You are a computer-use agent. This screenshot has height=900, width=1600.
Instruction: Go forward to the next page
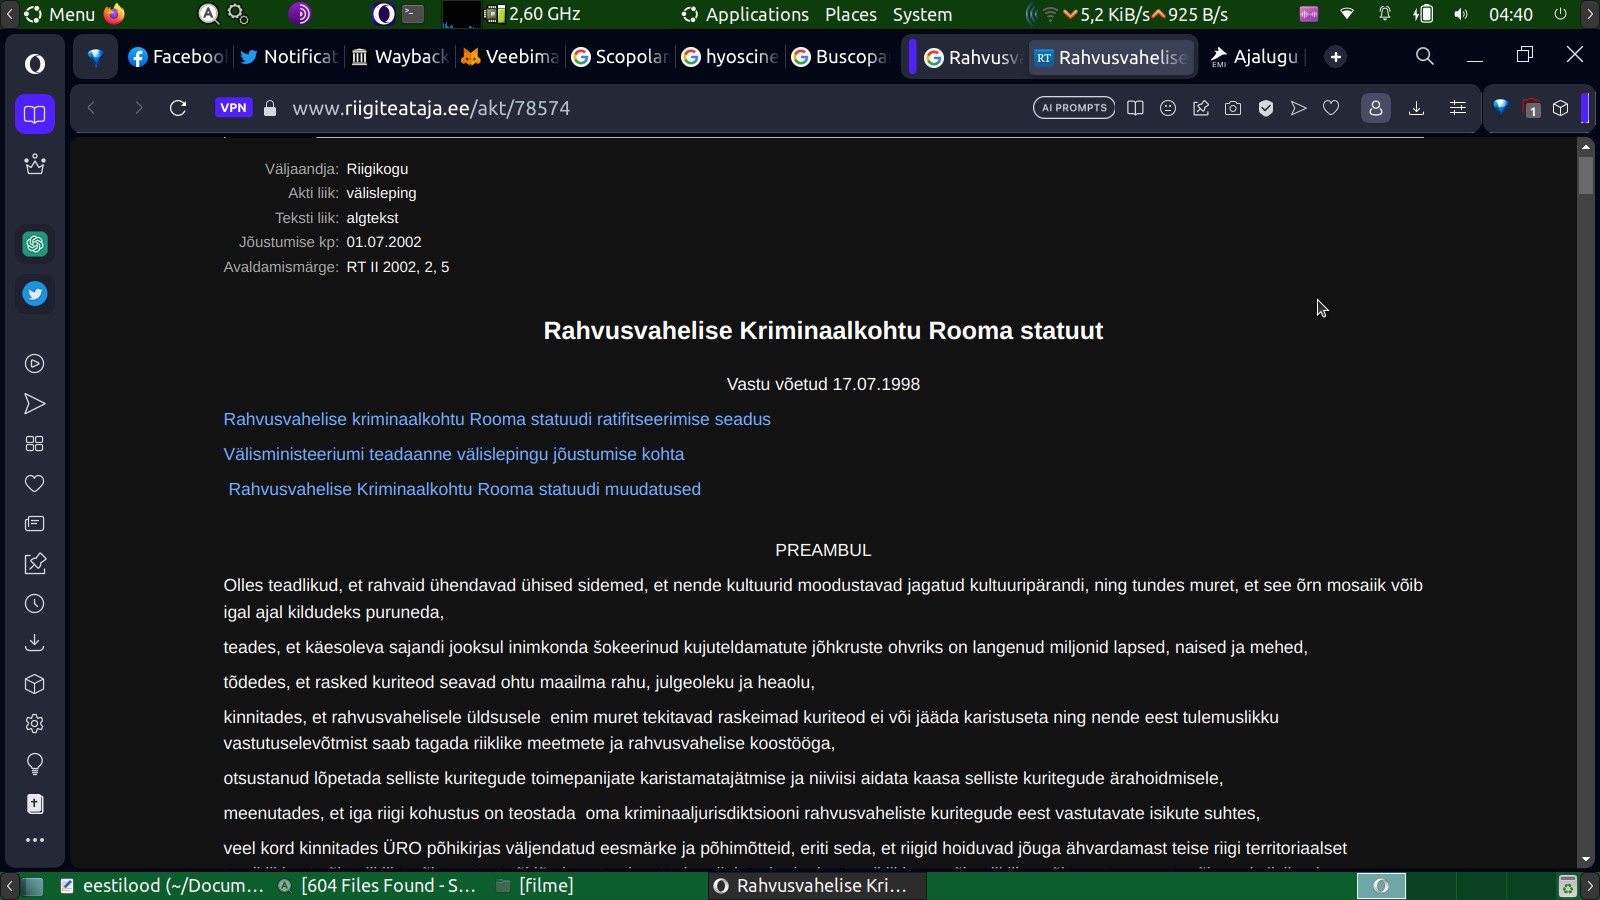138,108
